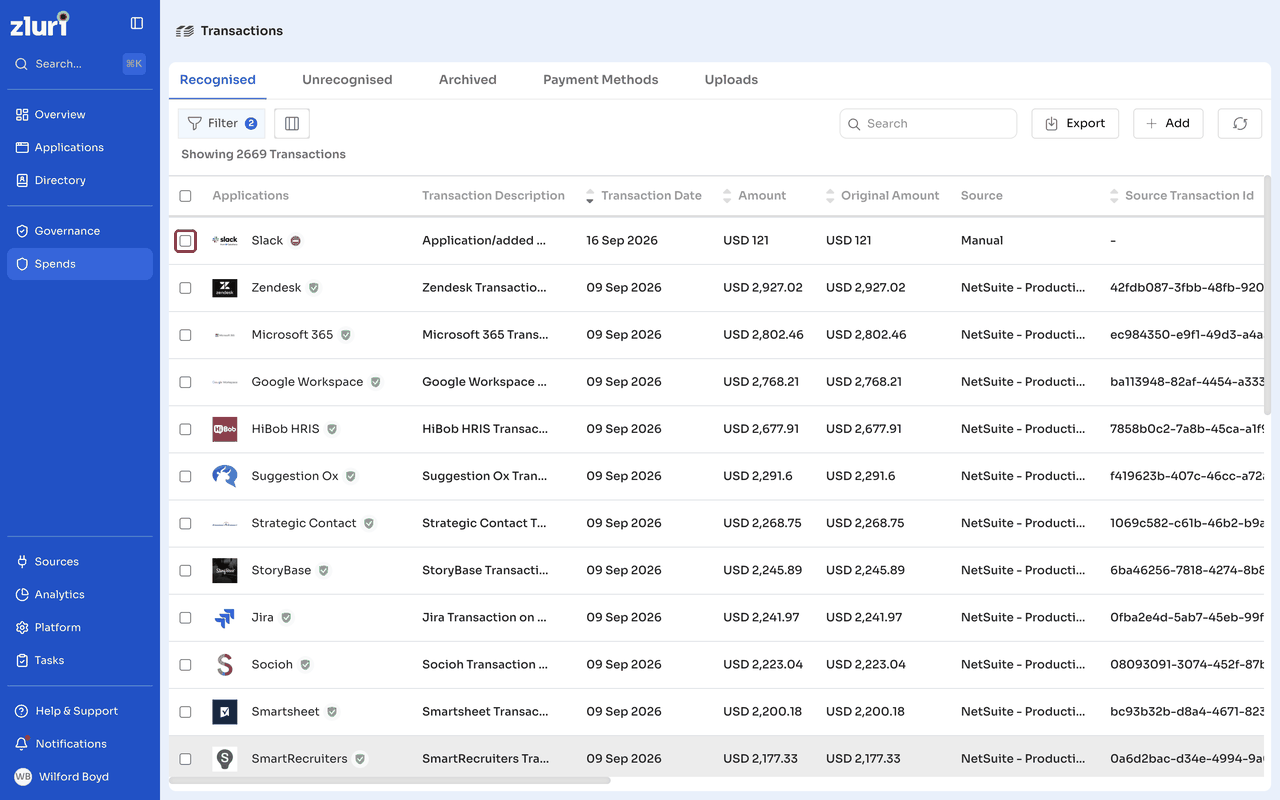Click the Add transaction button

tap(1168, 123)
